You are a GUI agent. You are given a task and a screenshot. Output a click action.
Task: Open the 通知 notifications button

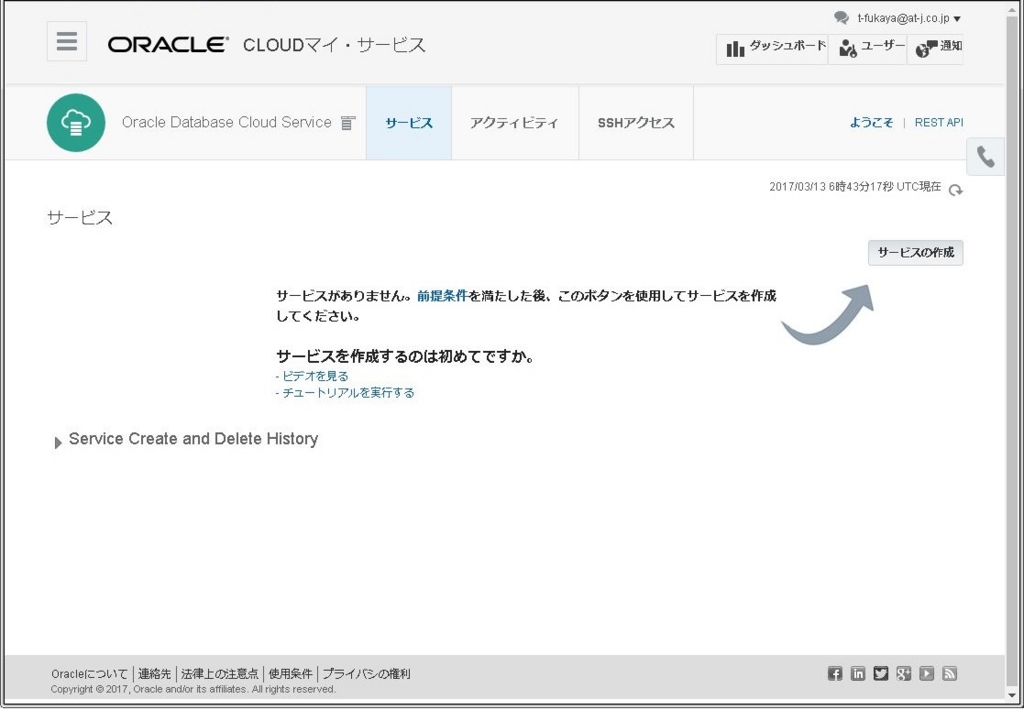pyautogui.click(x=935, y=49)
